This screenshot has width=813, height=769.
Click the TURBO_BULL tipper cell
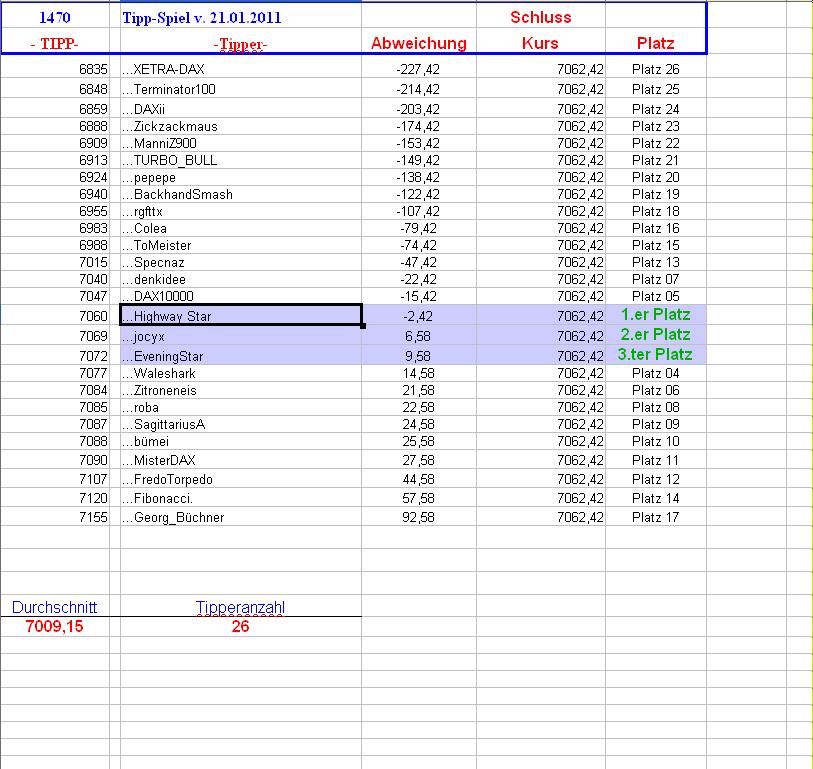click(241, 160)
